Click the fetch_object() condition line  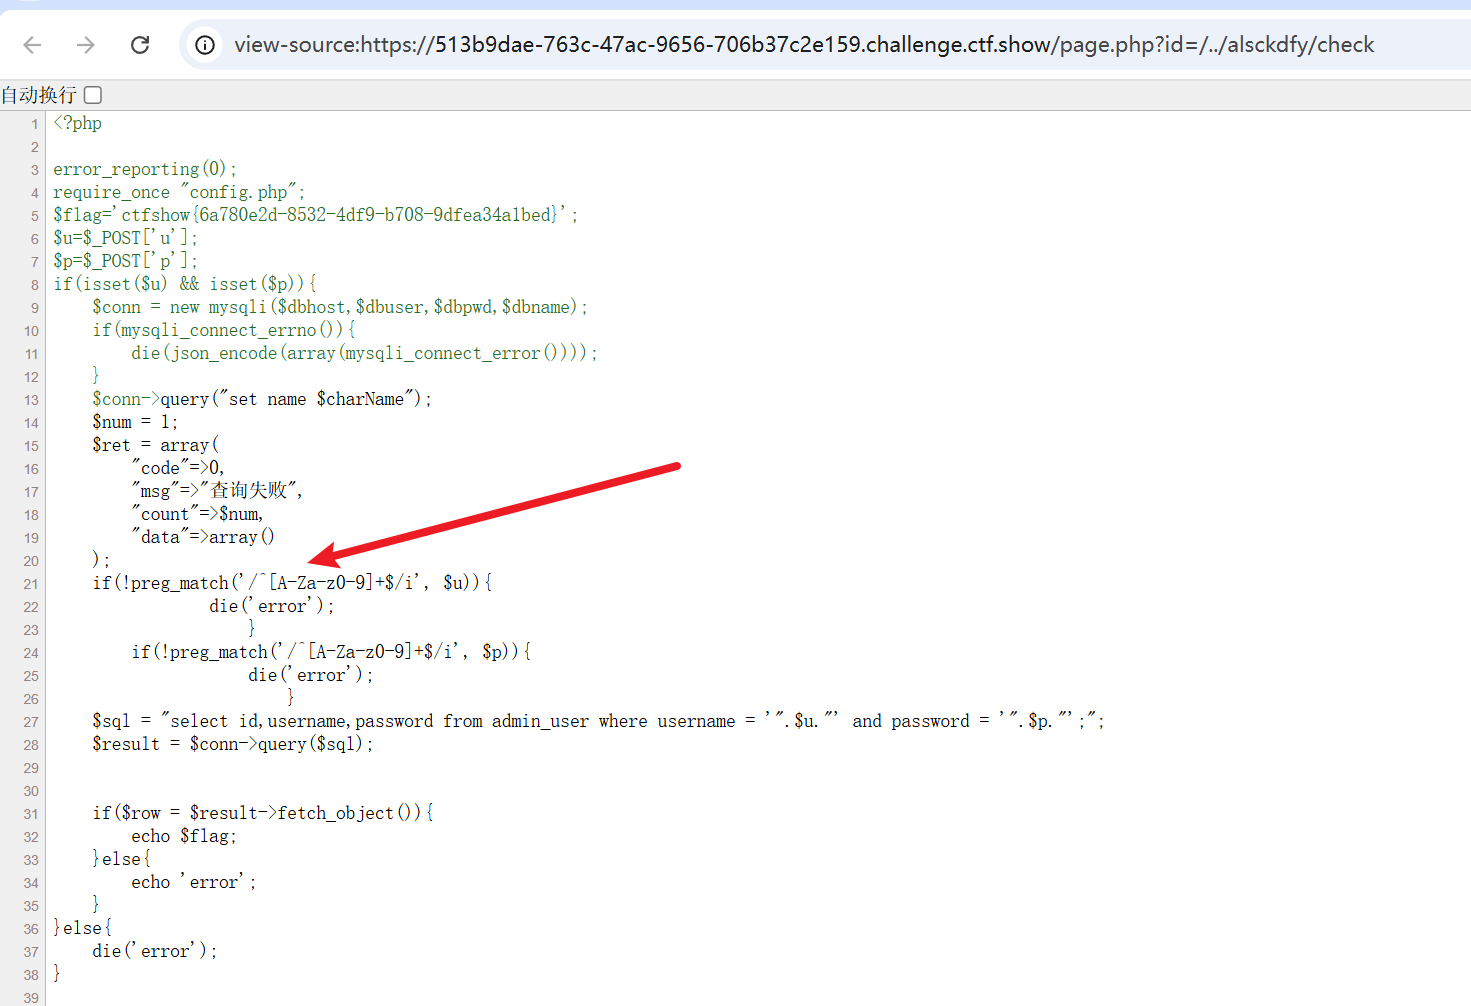pyautogui.click(x=263, y=813)
